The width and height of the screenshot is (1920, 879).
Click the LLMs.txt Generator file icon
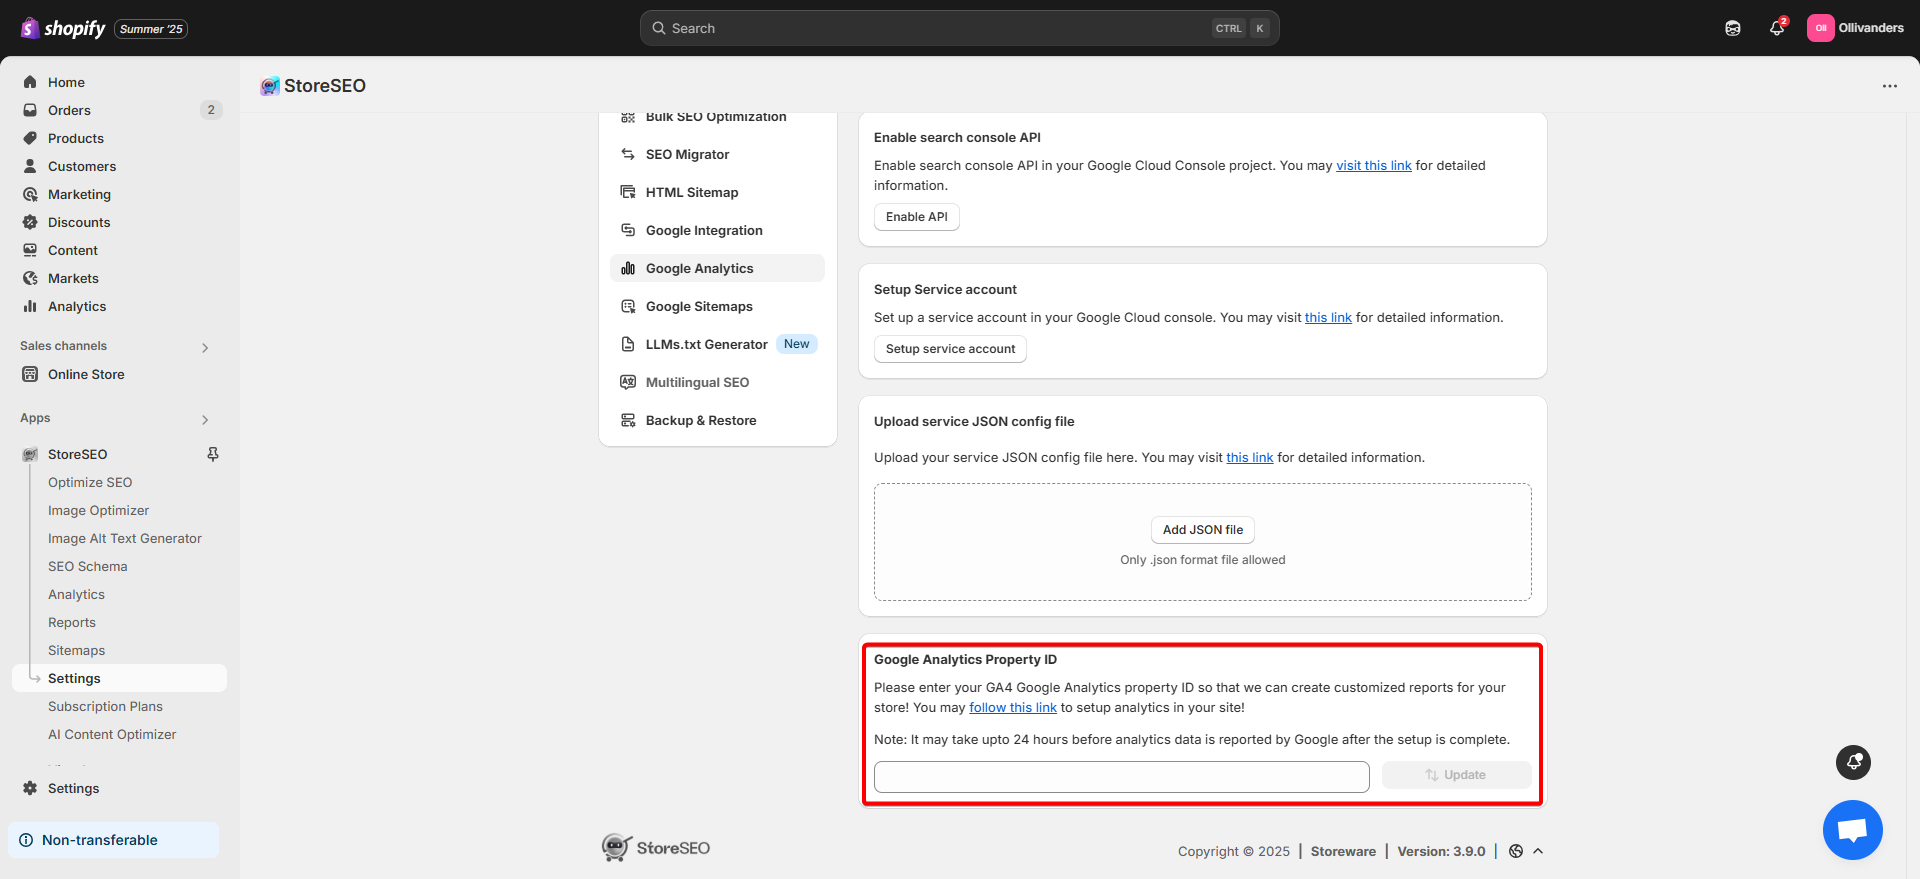[628, 344]
